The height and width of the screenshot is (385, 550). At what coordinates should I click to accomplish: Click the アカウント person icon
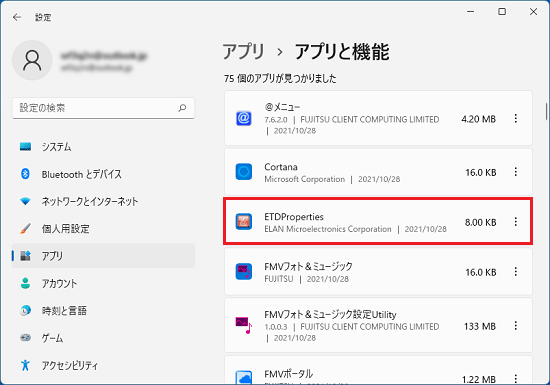(25, 283)
